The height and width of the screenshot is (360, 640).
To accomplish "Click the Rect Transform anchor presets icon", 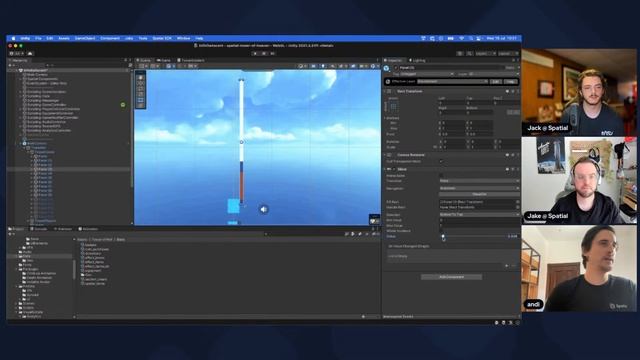I will click(x=393, y=107).
